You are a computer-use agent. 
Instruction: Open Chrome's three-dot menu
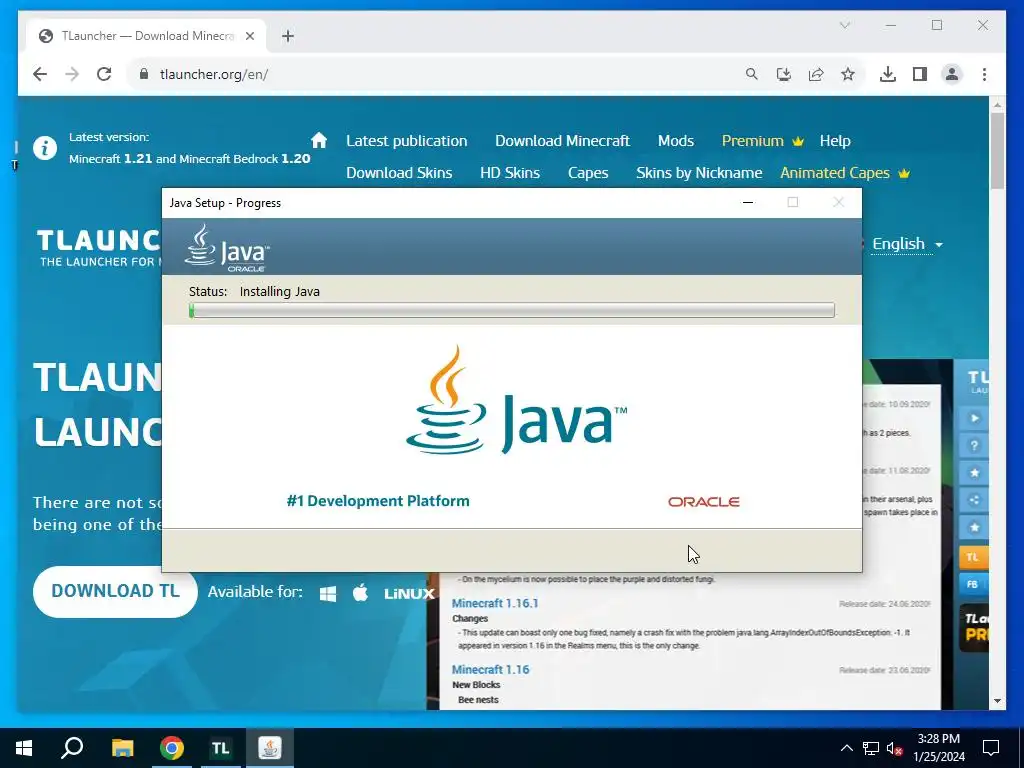(984, 74)
